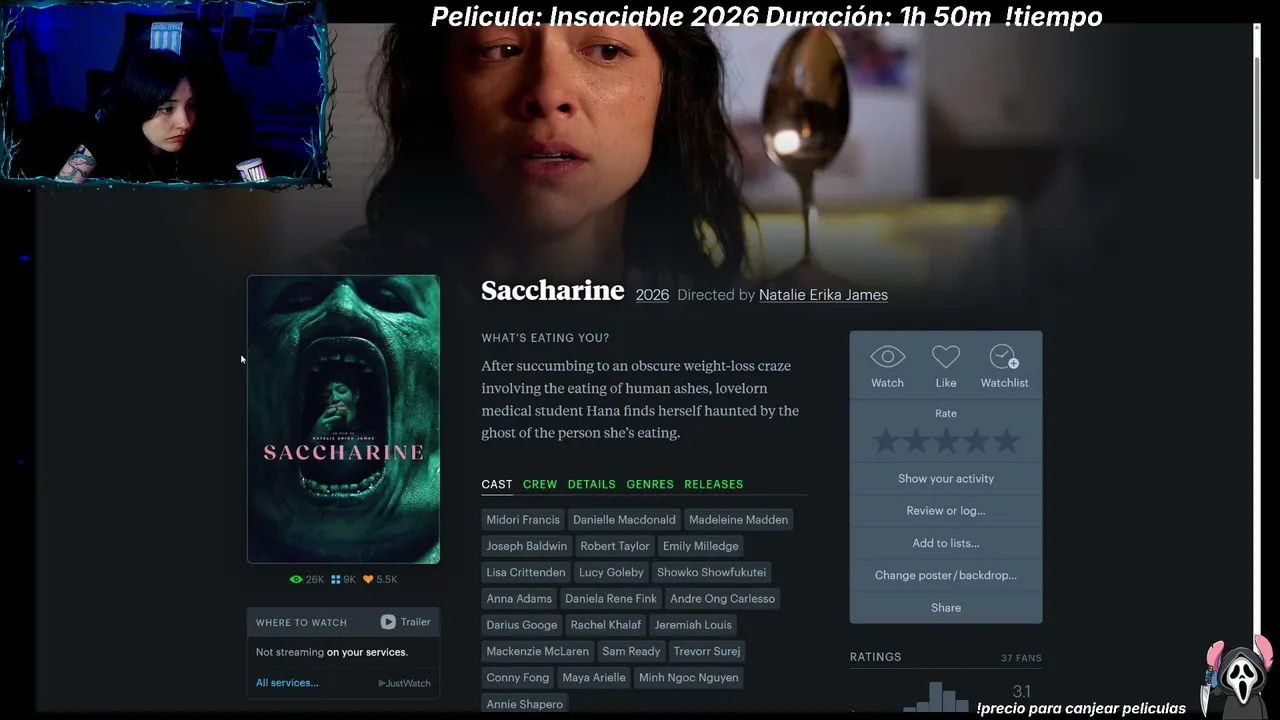Open director Natalie Erika James's page

pyautogui.click(x=823, y=295)
